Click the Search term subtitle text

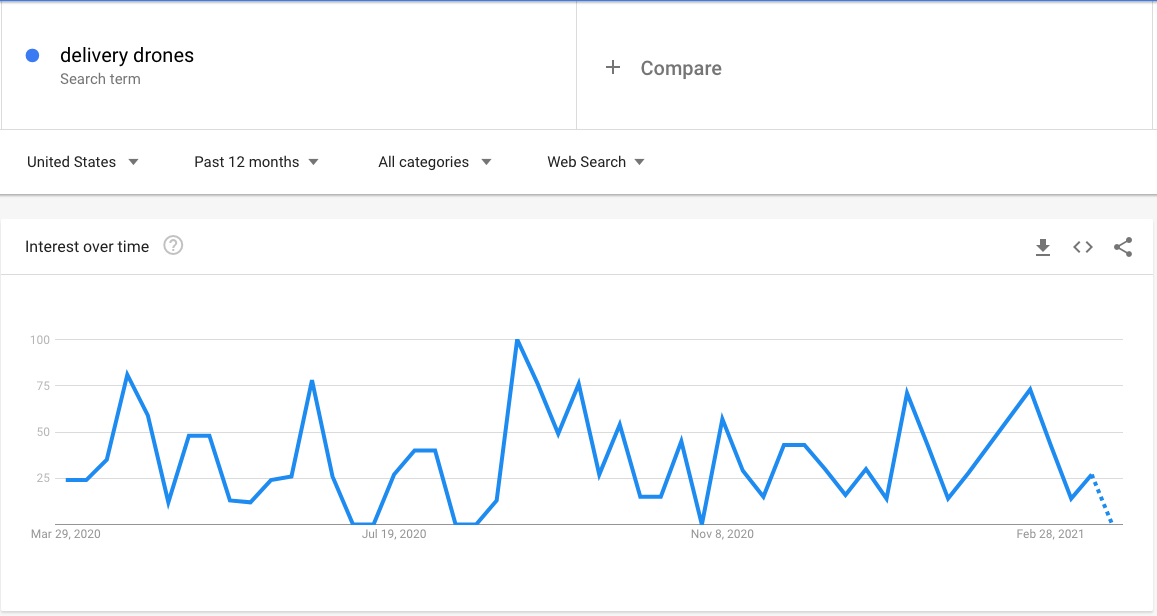(100, 79)
